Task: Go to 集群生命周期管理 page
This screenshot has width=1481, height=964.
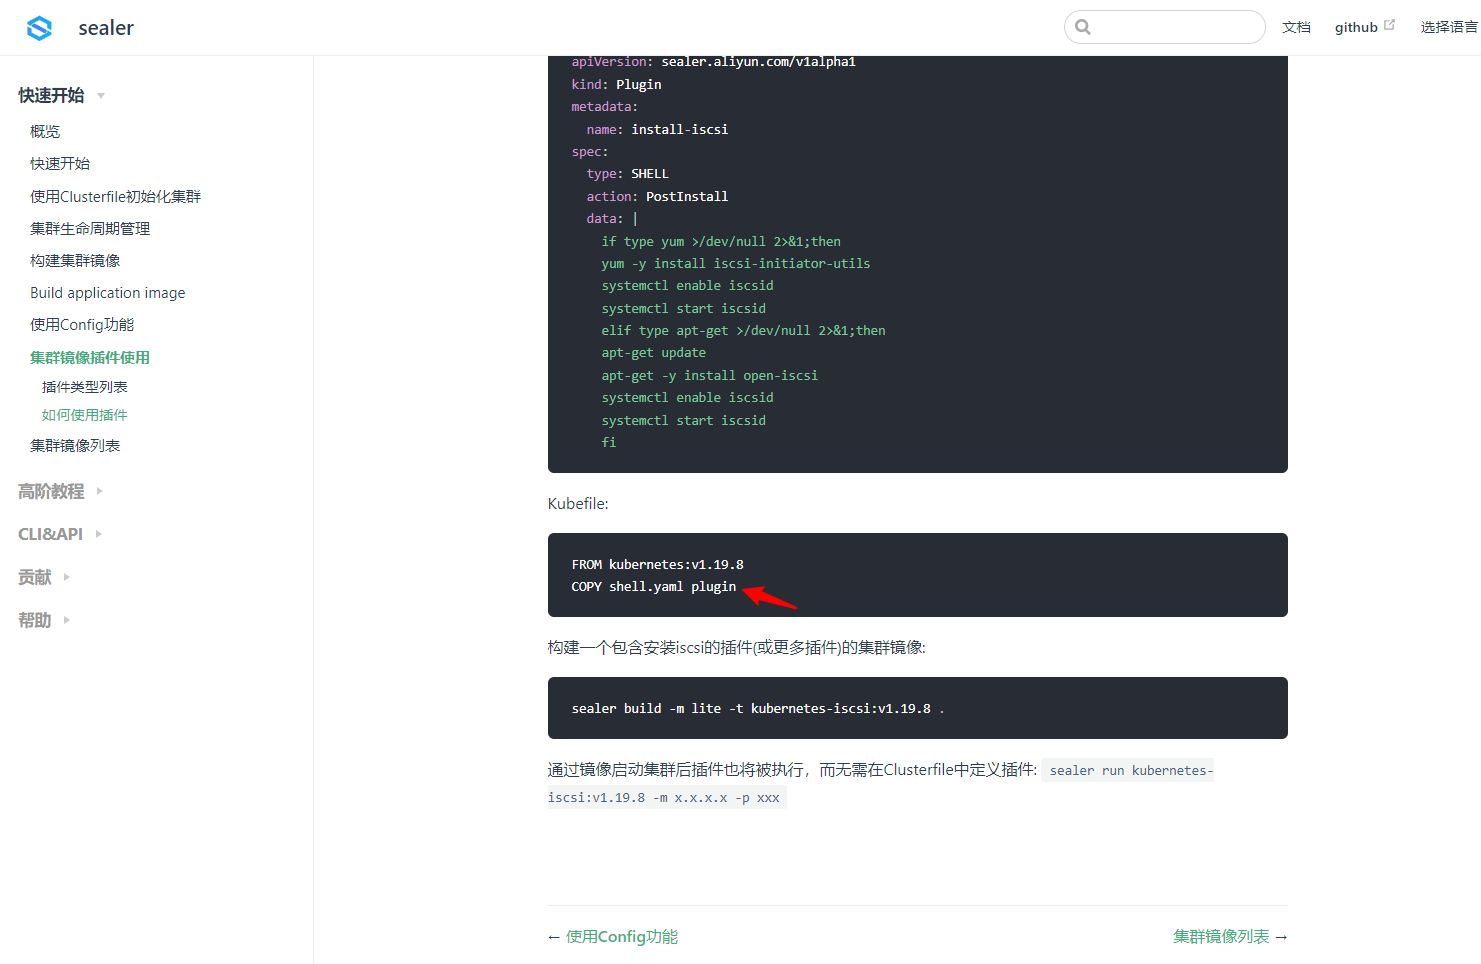Action: click(x=90, y=228)
